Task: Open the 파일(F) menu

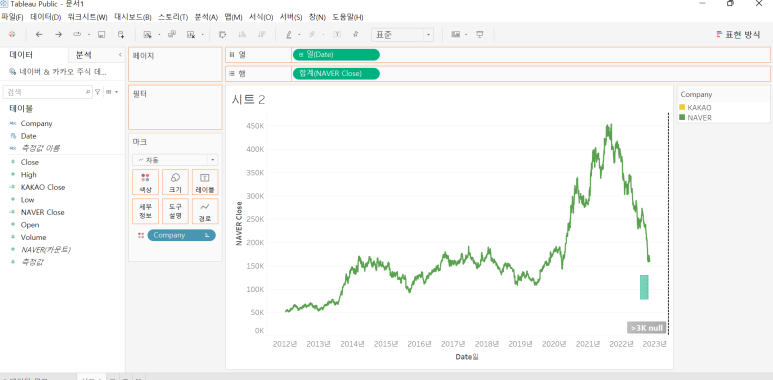Action: tap(12, 17)
